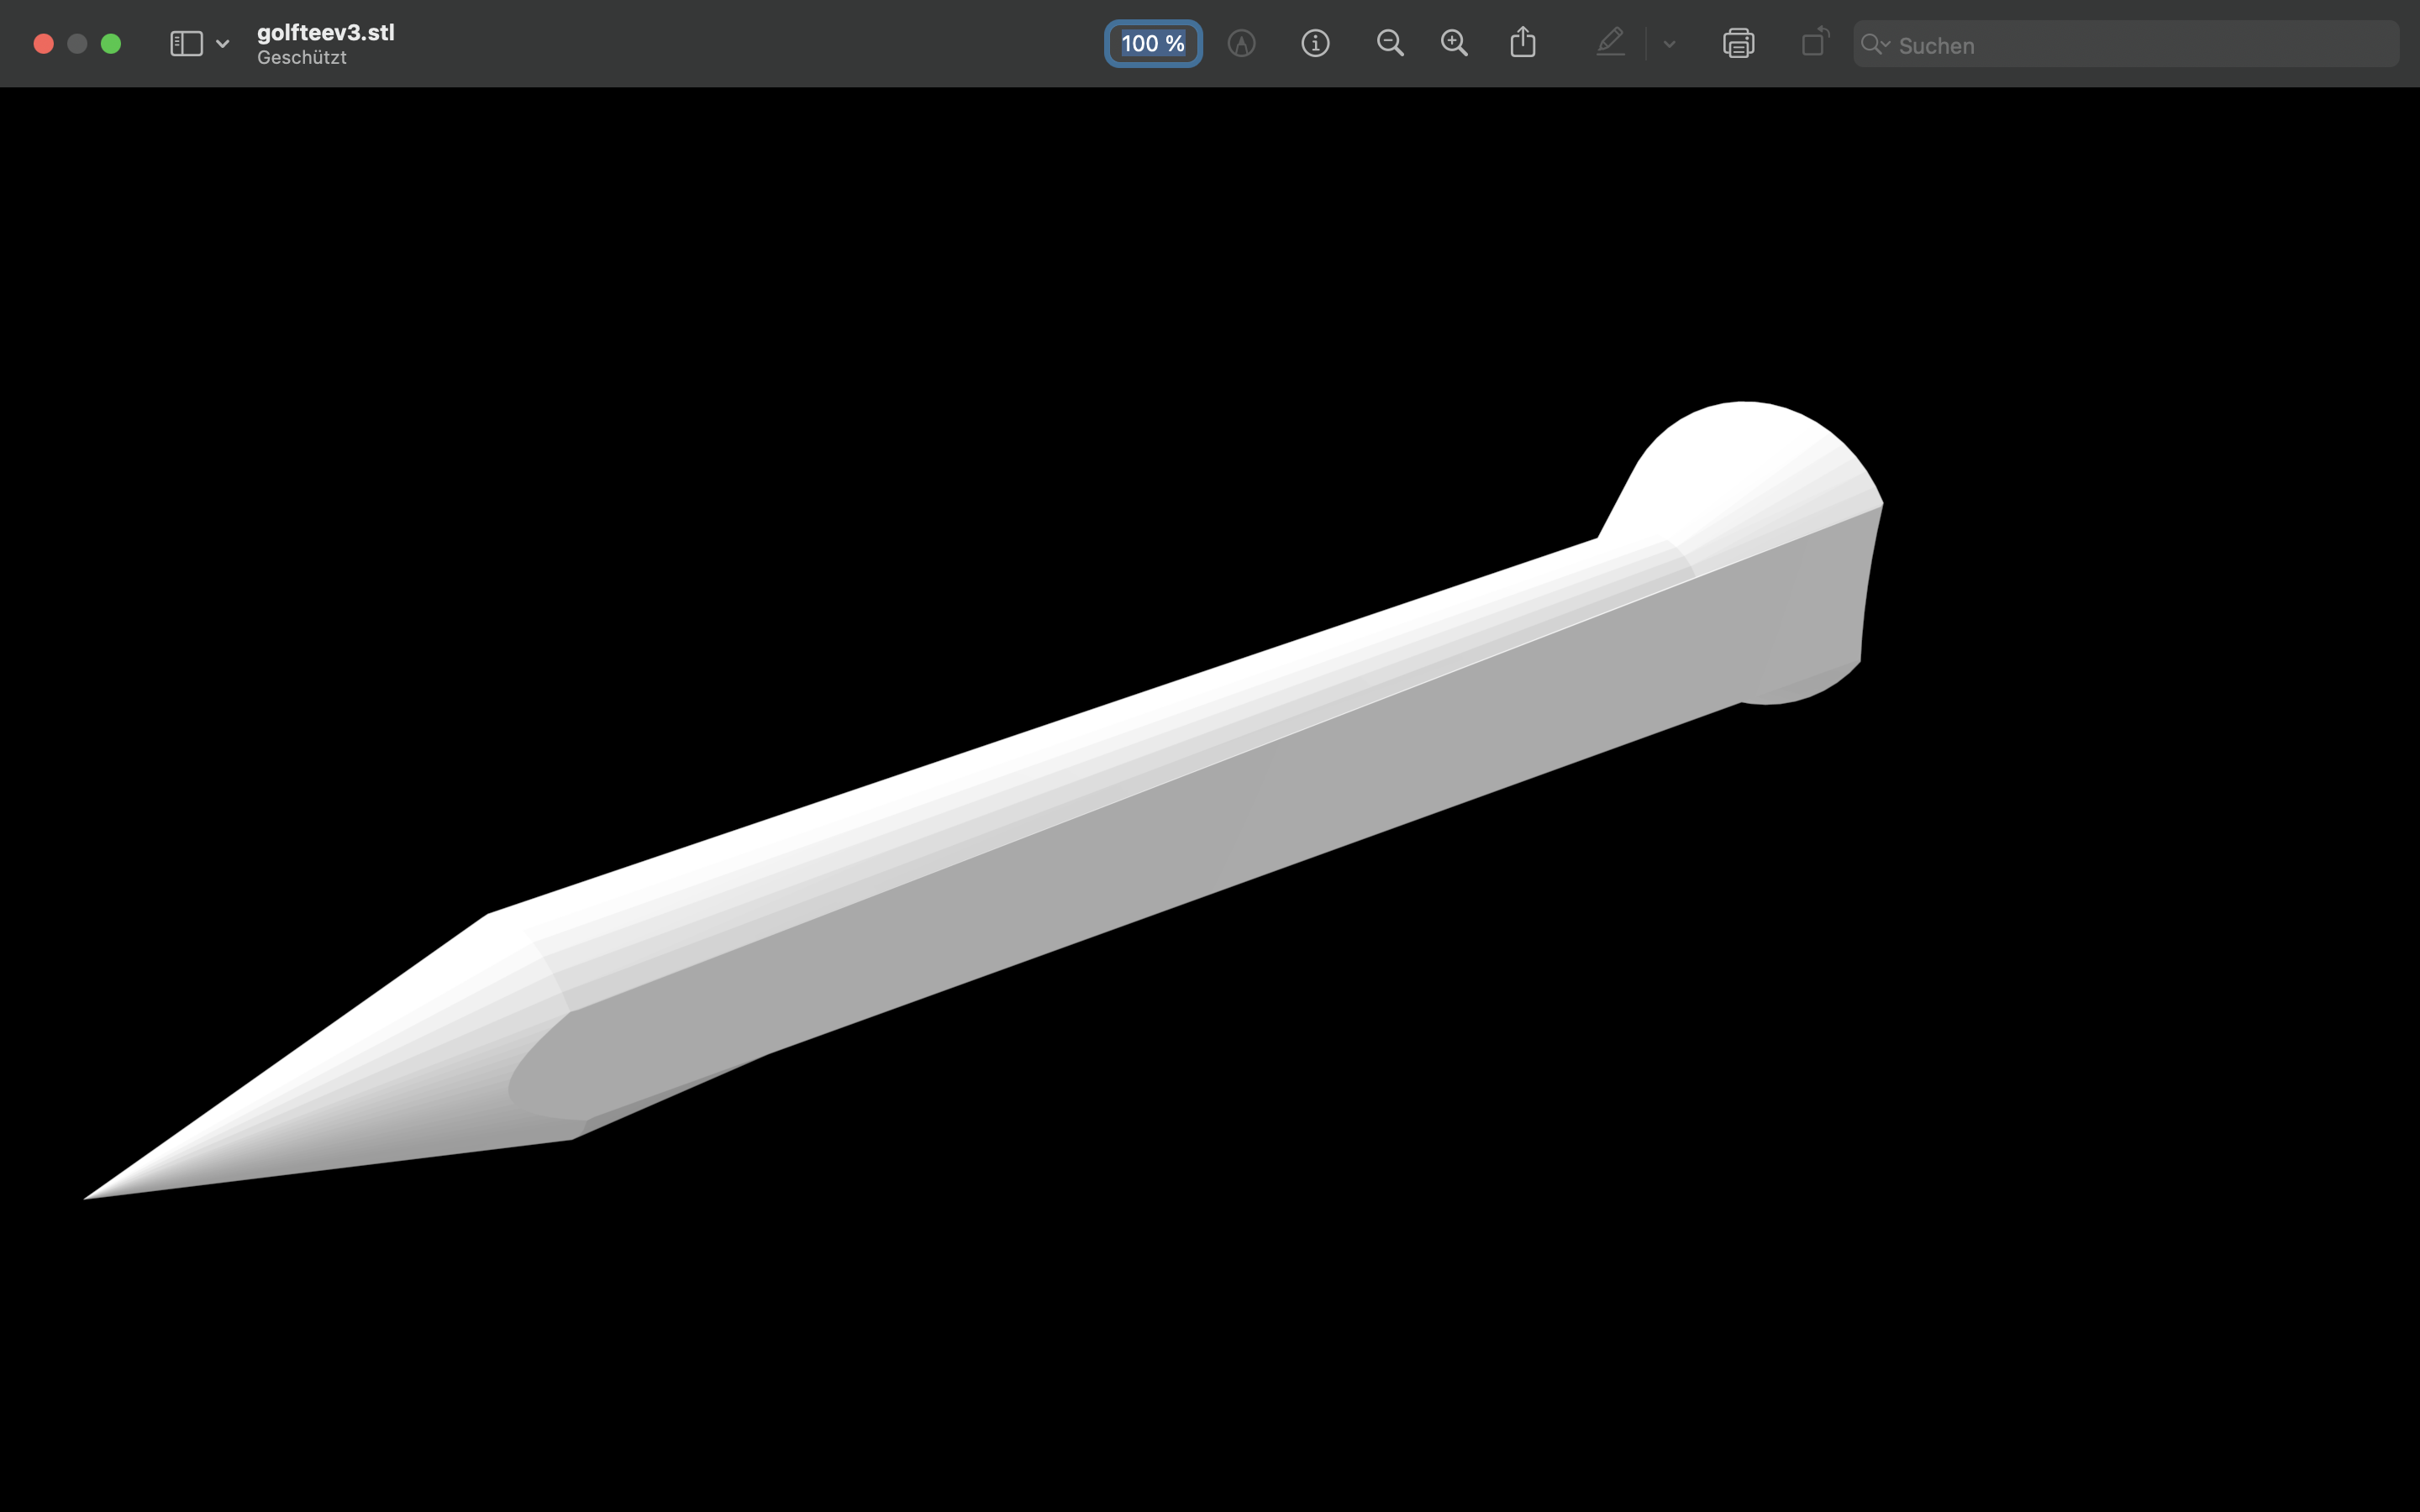Rotate the document with rotate icon
The height and width of the screenshot is (1512, 2420).
coord(1815,42)
